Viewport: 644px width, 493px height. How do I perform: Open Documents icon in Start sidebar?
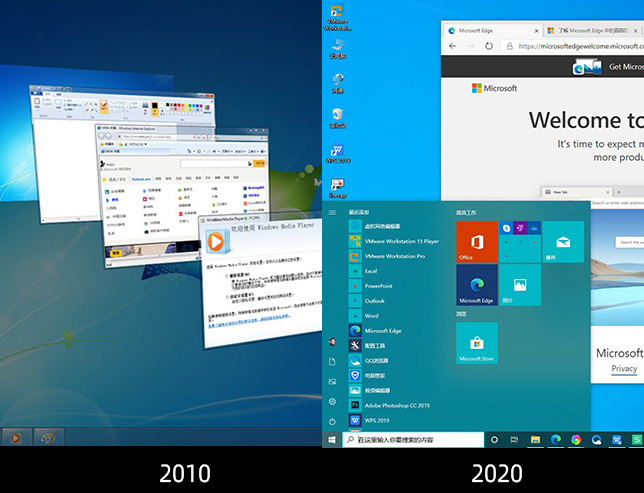(x=332, y=362)
